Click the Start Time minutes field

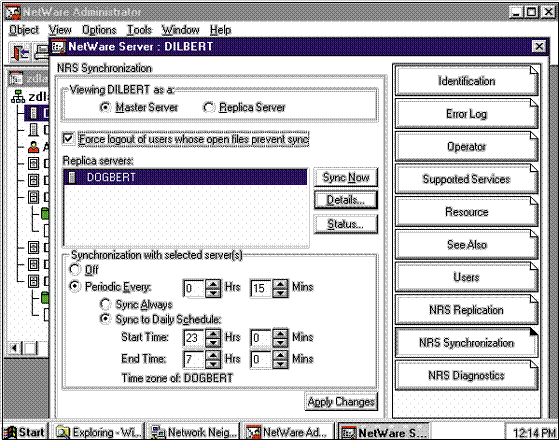click(261, 338)
